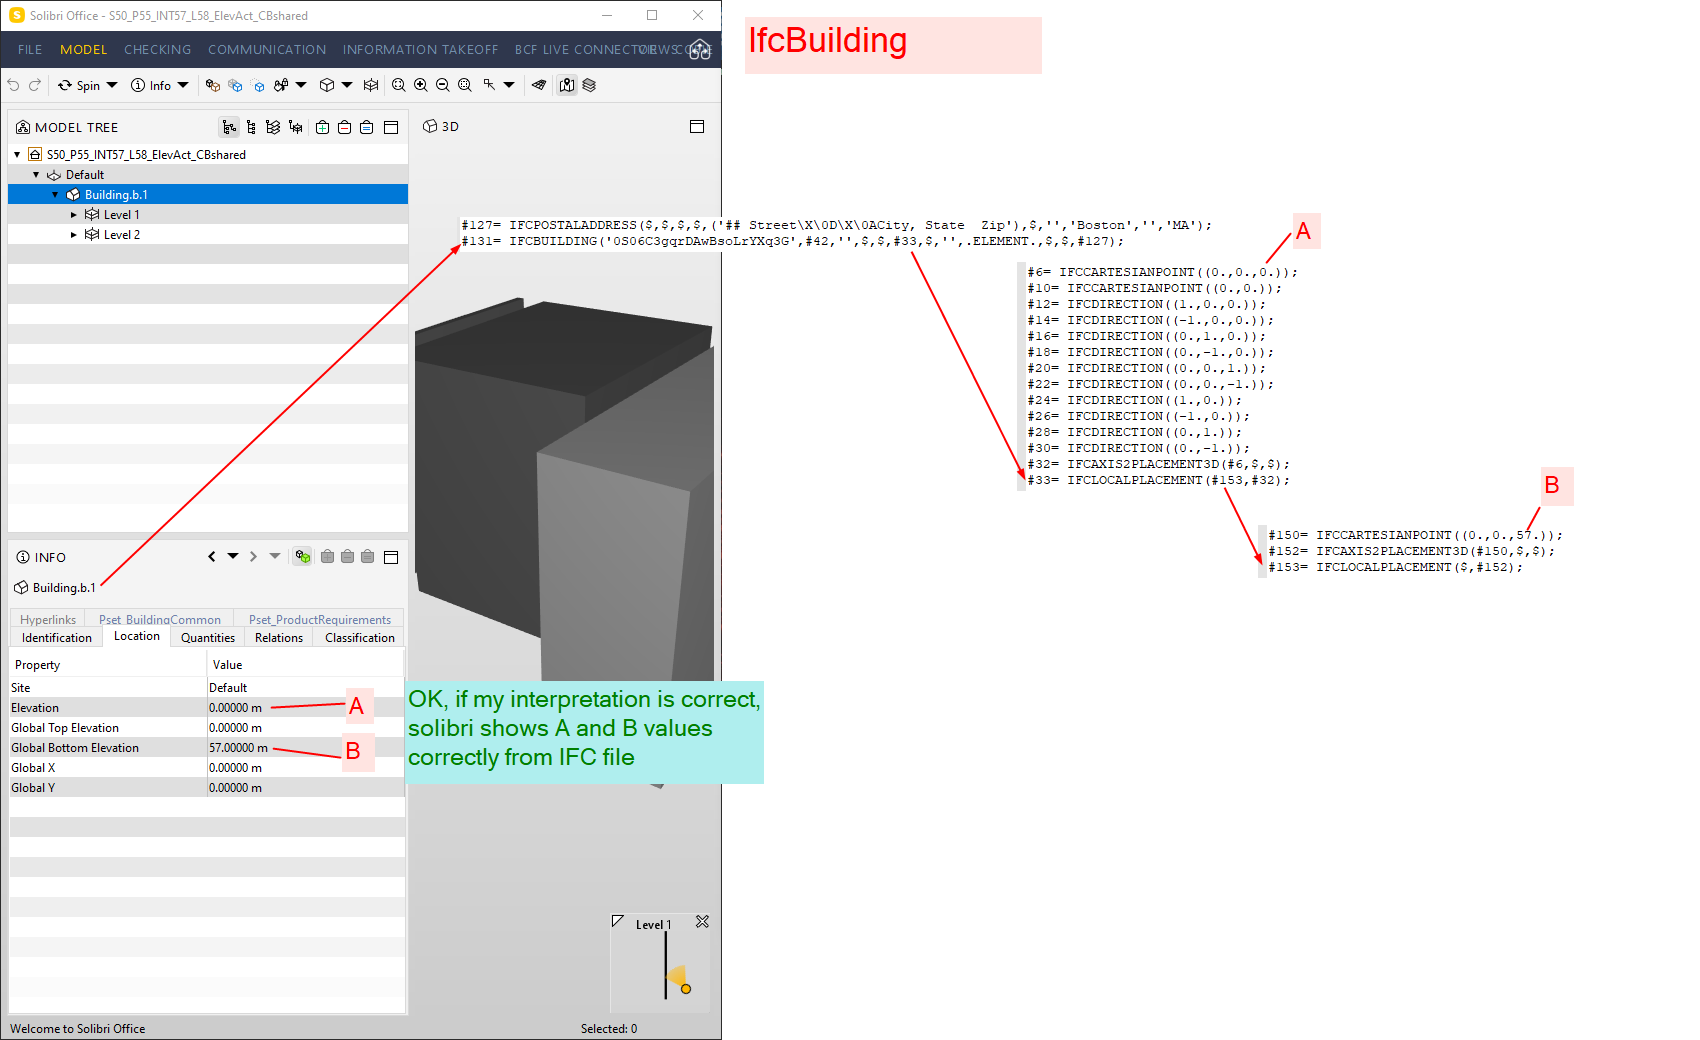The width and height of the screenshot is (1700, 1040).
Task: Open the Info tool dropdown arrow
Action: coord(183,86)
